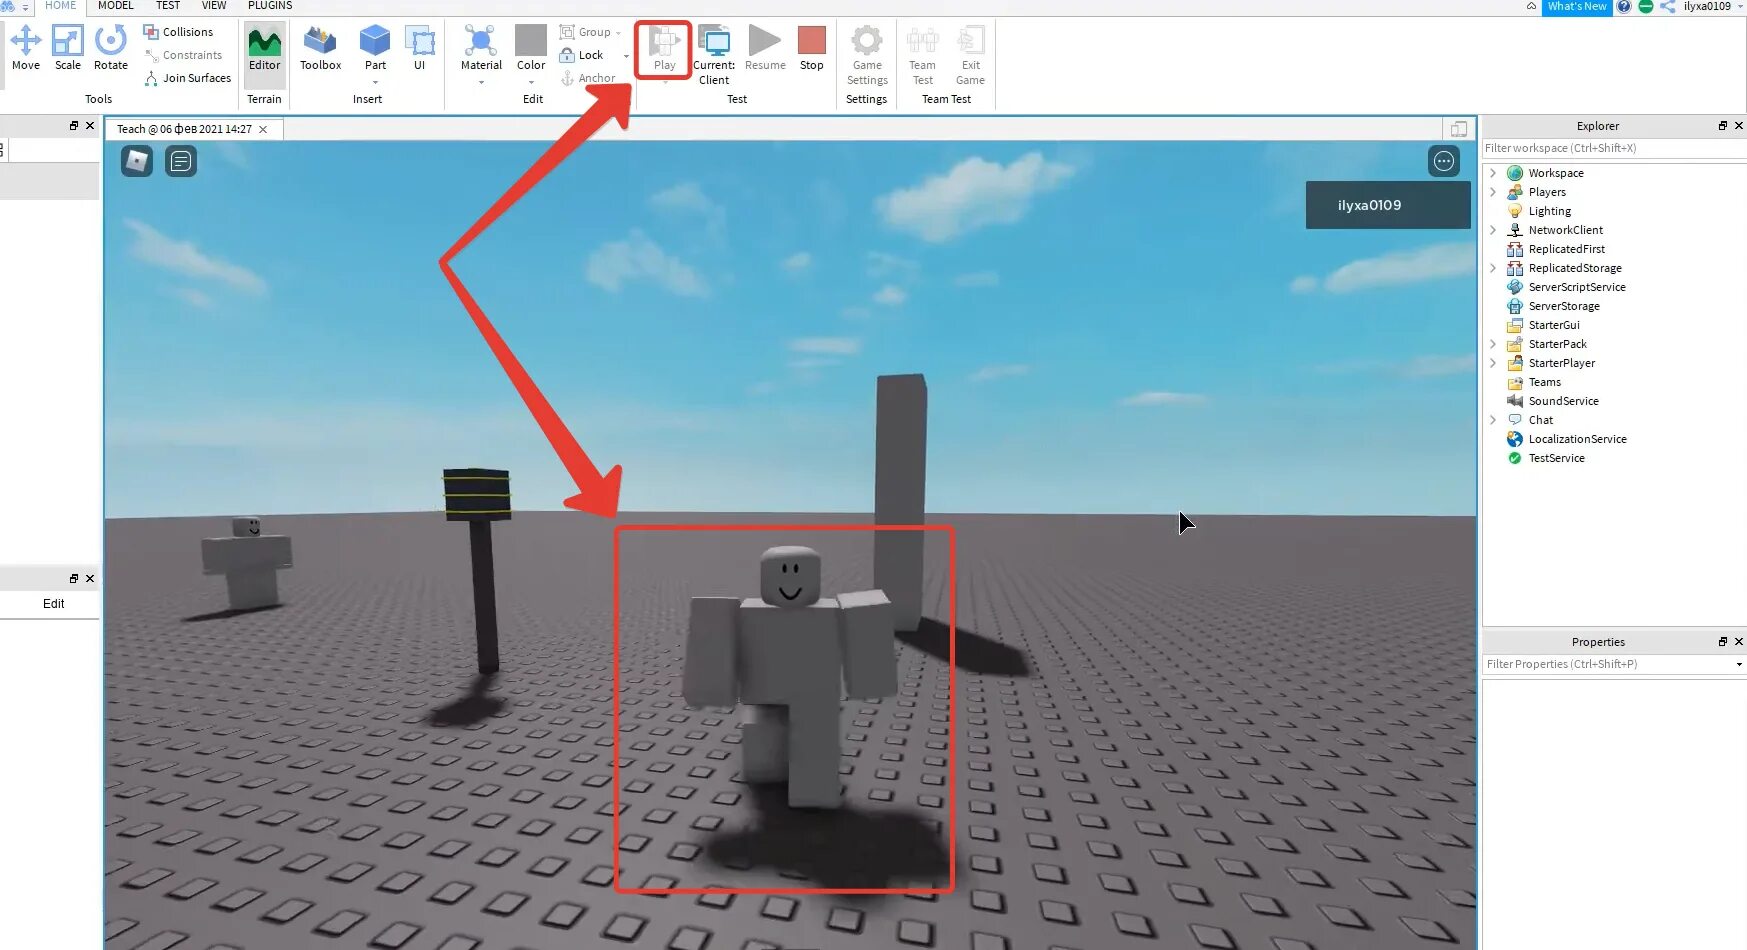This screenshot has width=1747, height=950.
Task: Toggle the viewport layout button
Action: tap(1458, 129)
